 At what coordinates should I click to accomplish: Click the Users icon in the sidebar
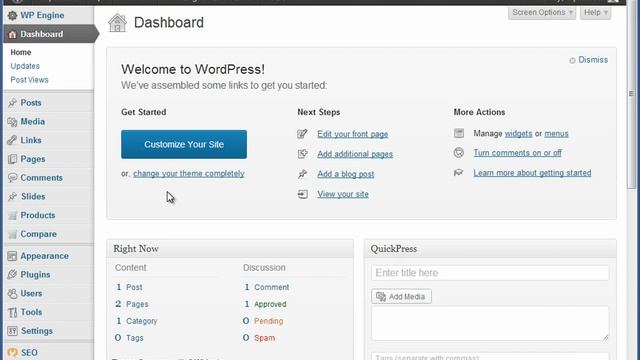tap(12, 293)
